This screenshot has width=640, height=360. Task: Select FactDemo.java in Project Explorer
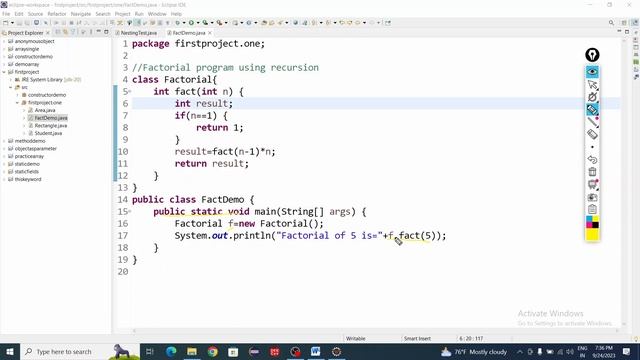coord(47,118)
